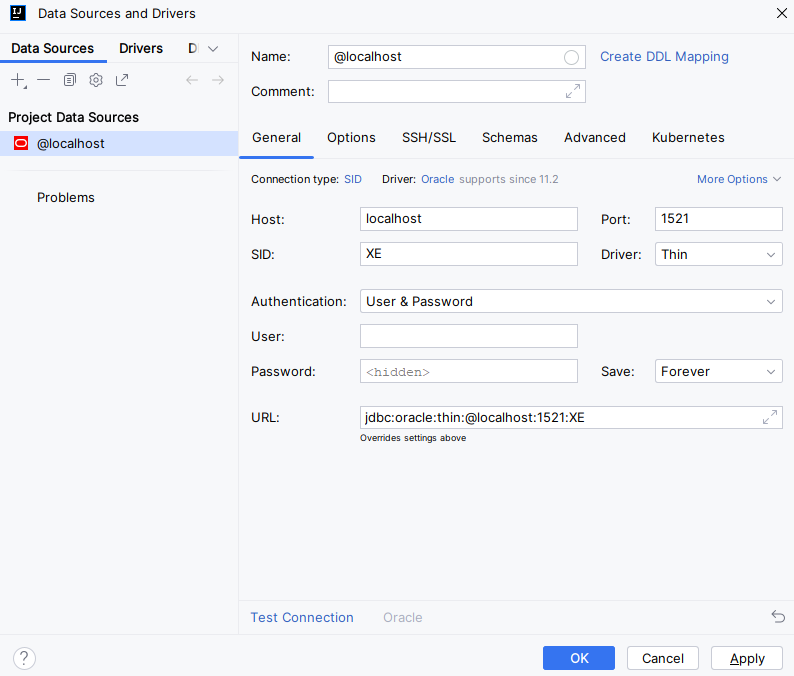Open the Kubernetes tab
The height and width of the screenshot is (676, 794).
point(688,138)
